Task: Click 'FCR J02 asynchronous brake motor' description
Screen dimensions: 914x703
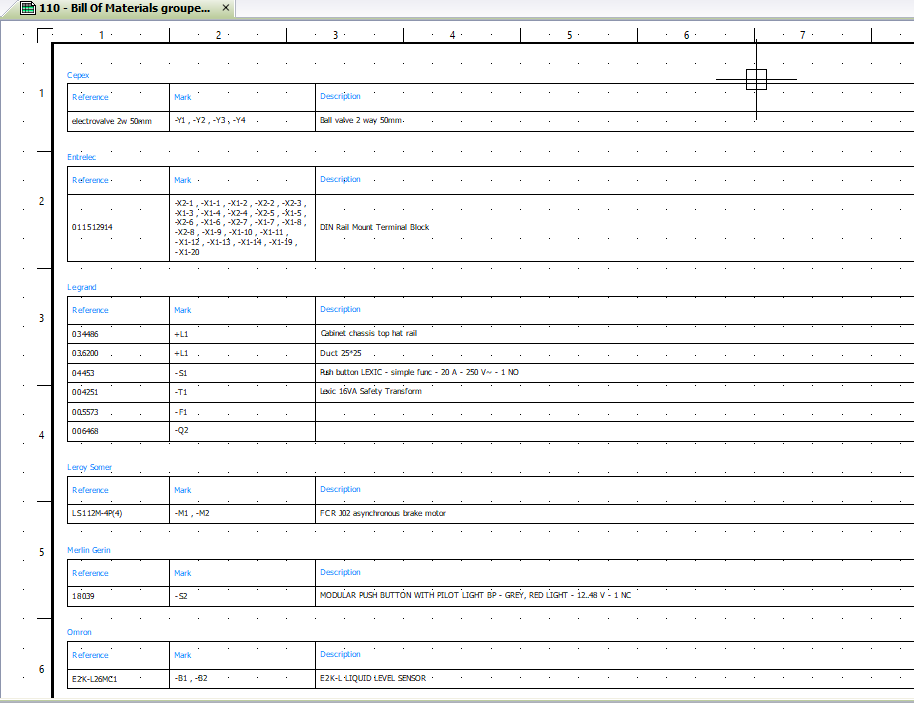Action: point(383,514)
